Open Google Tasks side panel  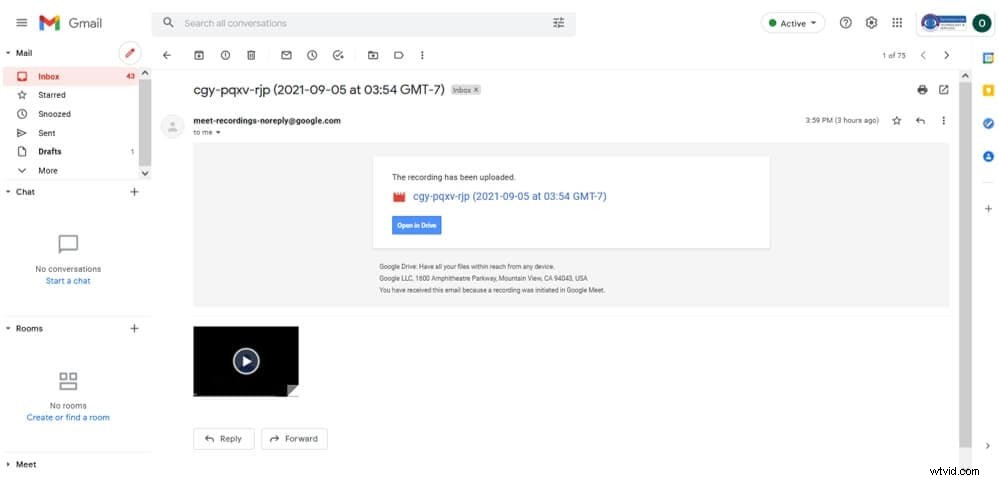click(x=988, y=124)
